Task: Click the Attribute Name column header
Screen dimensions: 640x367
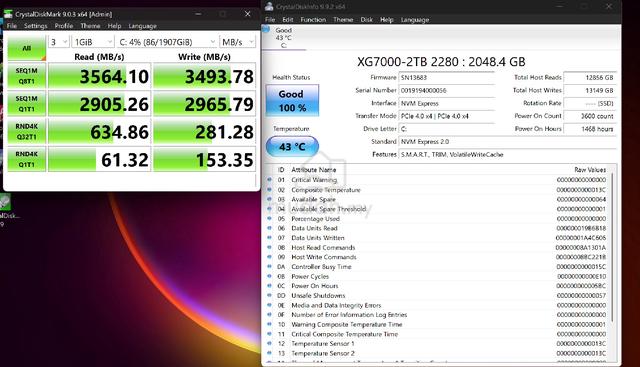Action: click(313, 169)
